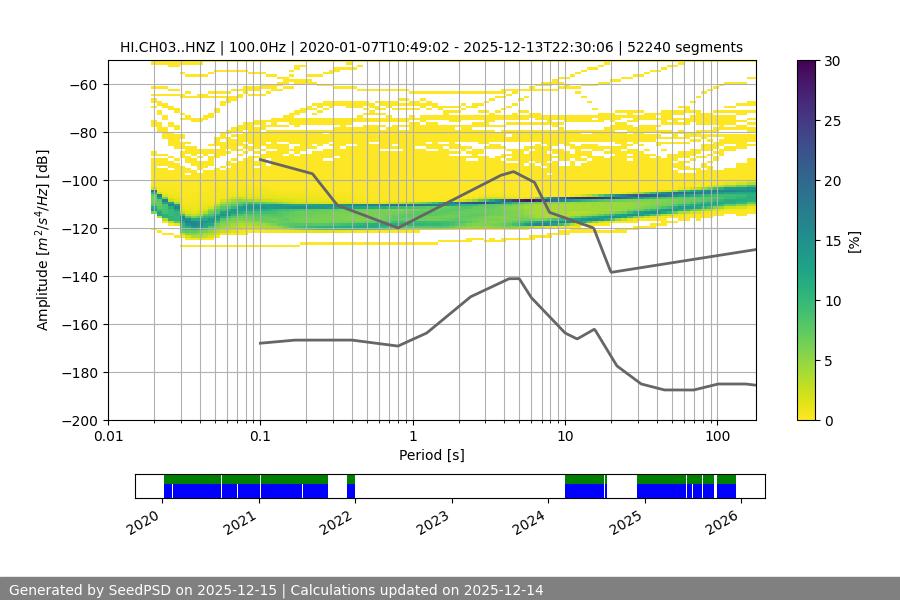Click the 2020 timeline year label
Image resolution: width=900 pixels, height=600 pixels.
coord(147,521)
